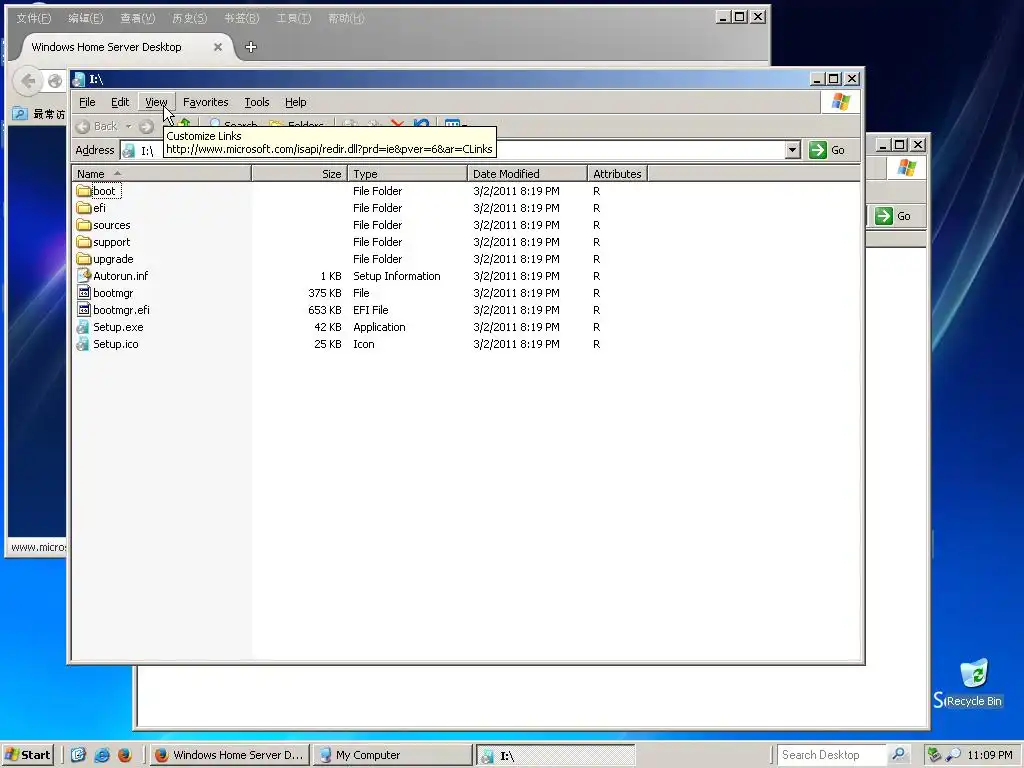Click the red Delete toolbar icon
Screen dimensions: 1024x768
coord(396,123)
